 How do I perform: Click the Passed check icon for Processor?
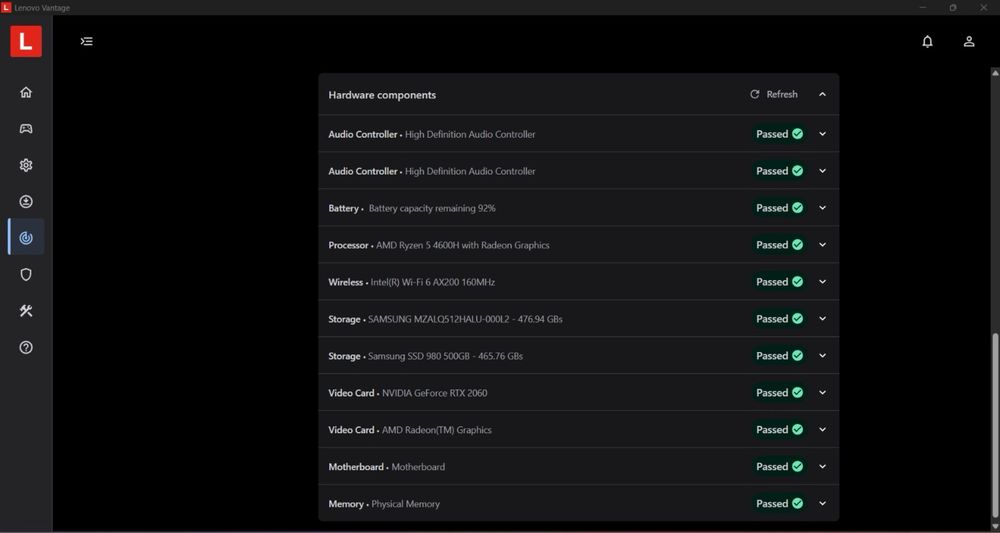[797, 245]
